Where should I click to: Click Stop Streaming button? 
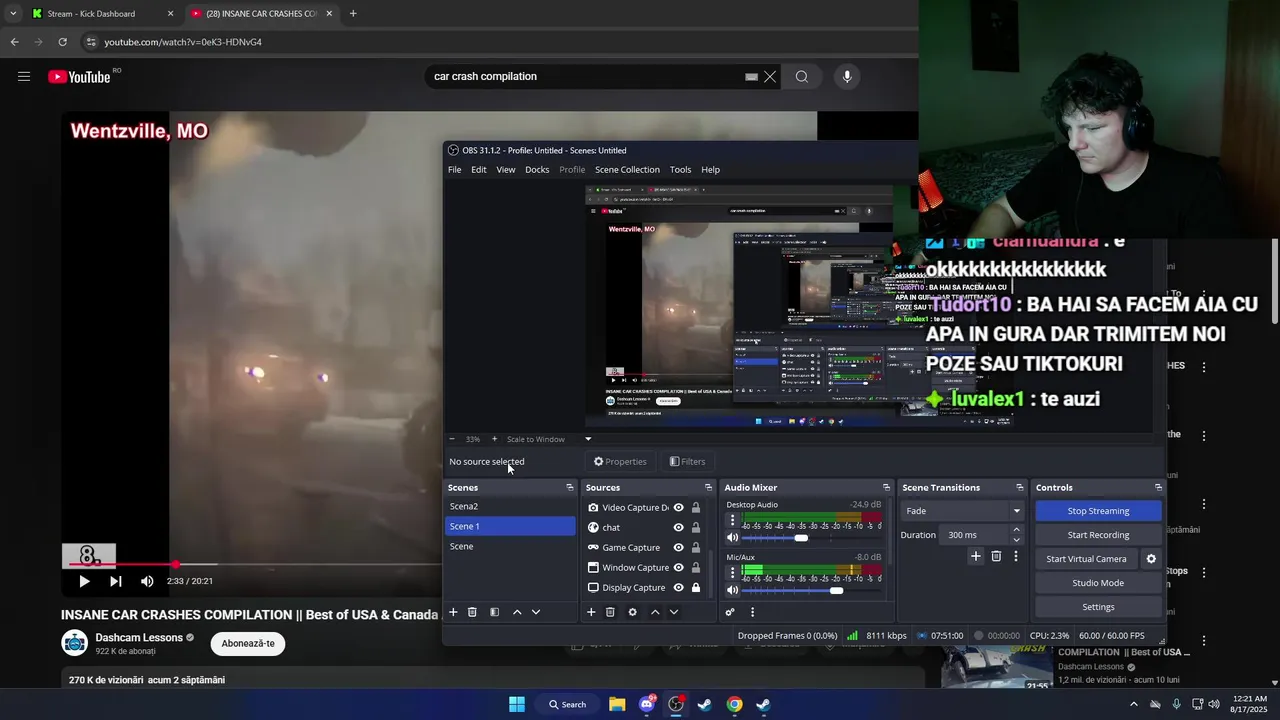pyautogui.click(x=1098, y=511)
